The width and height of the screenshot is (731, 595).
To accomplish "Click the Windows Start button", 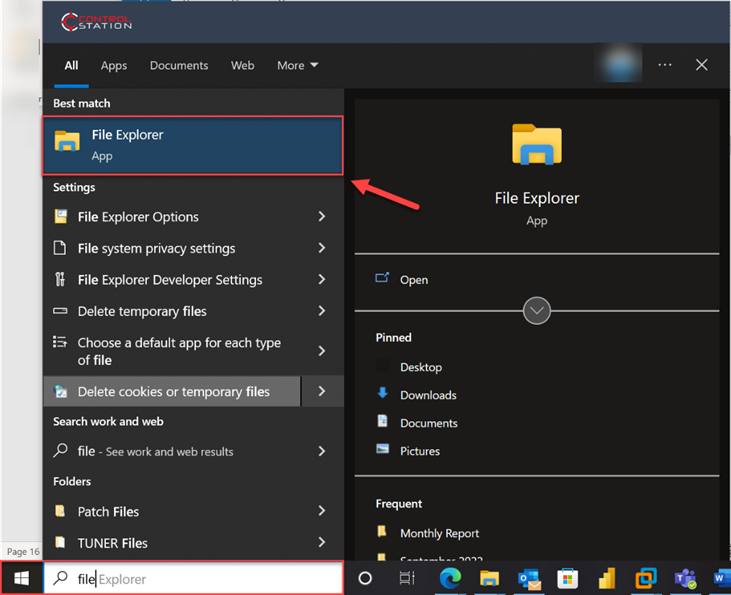I will tap(21, 578).
